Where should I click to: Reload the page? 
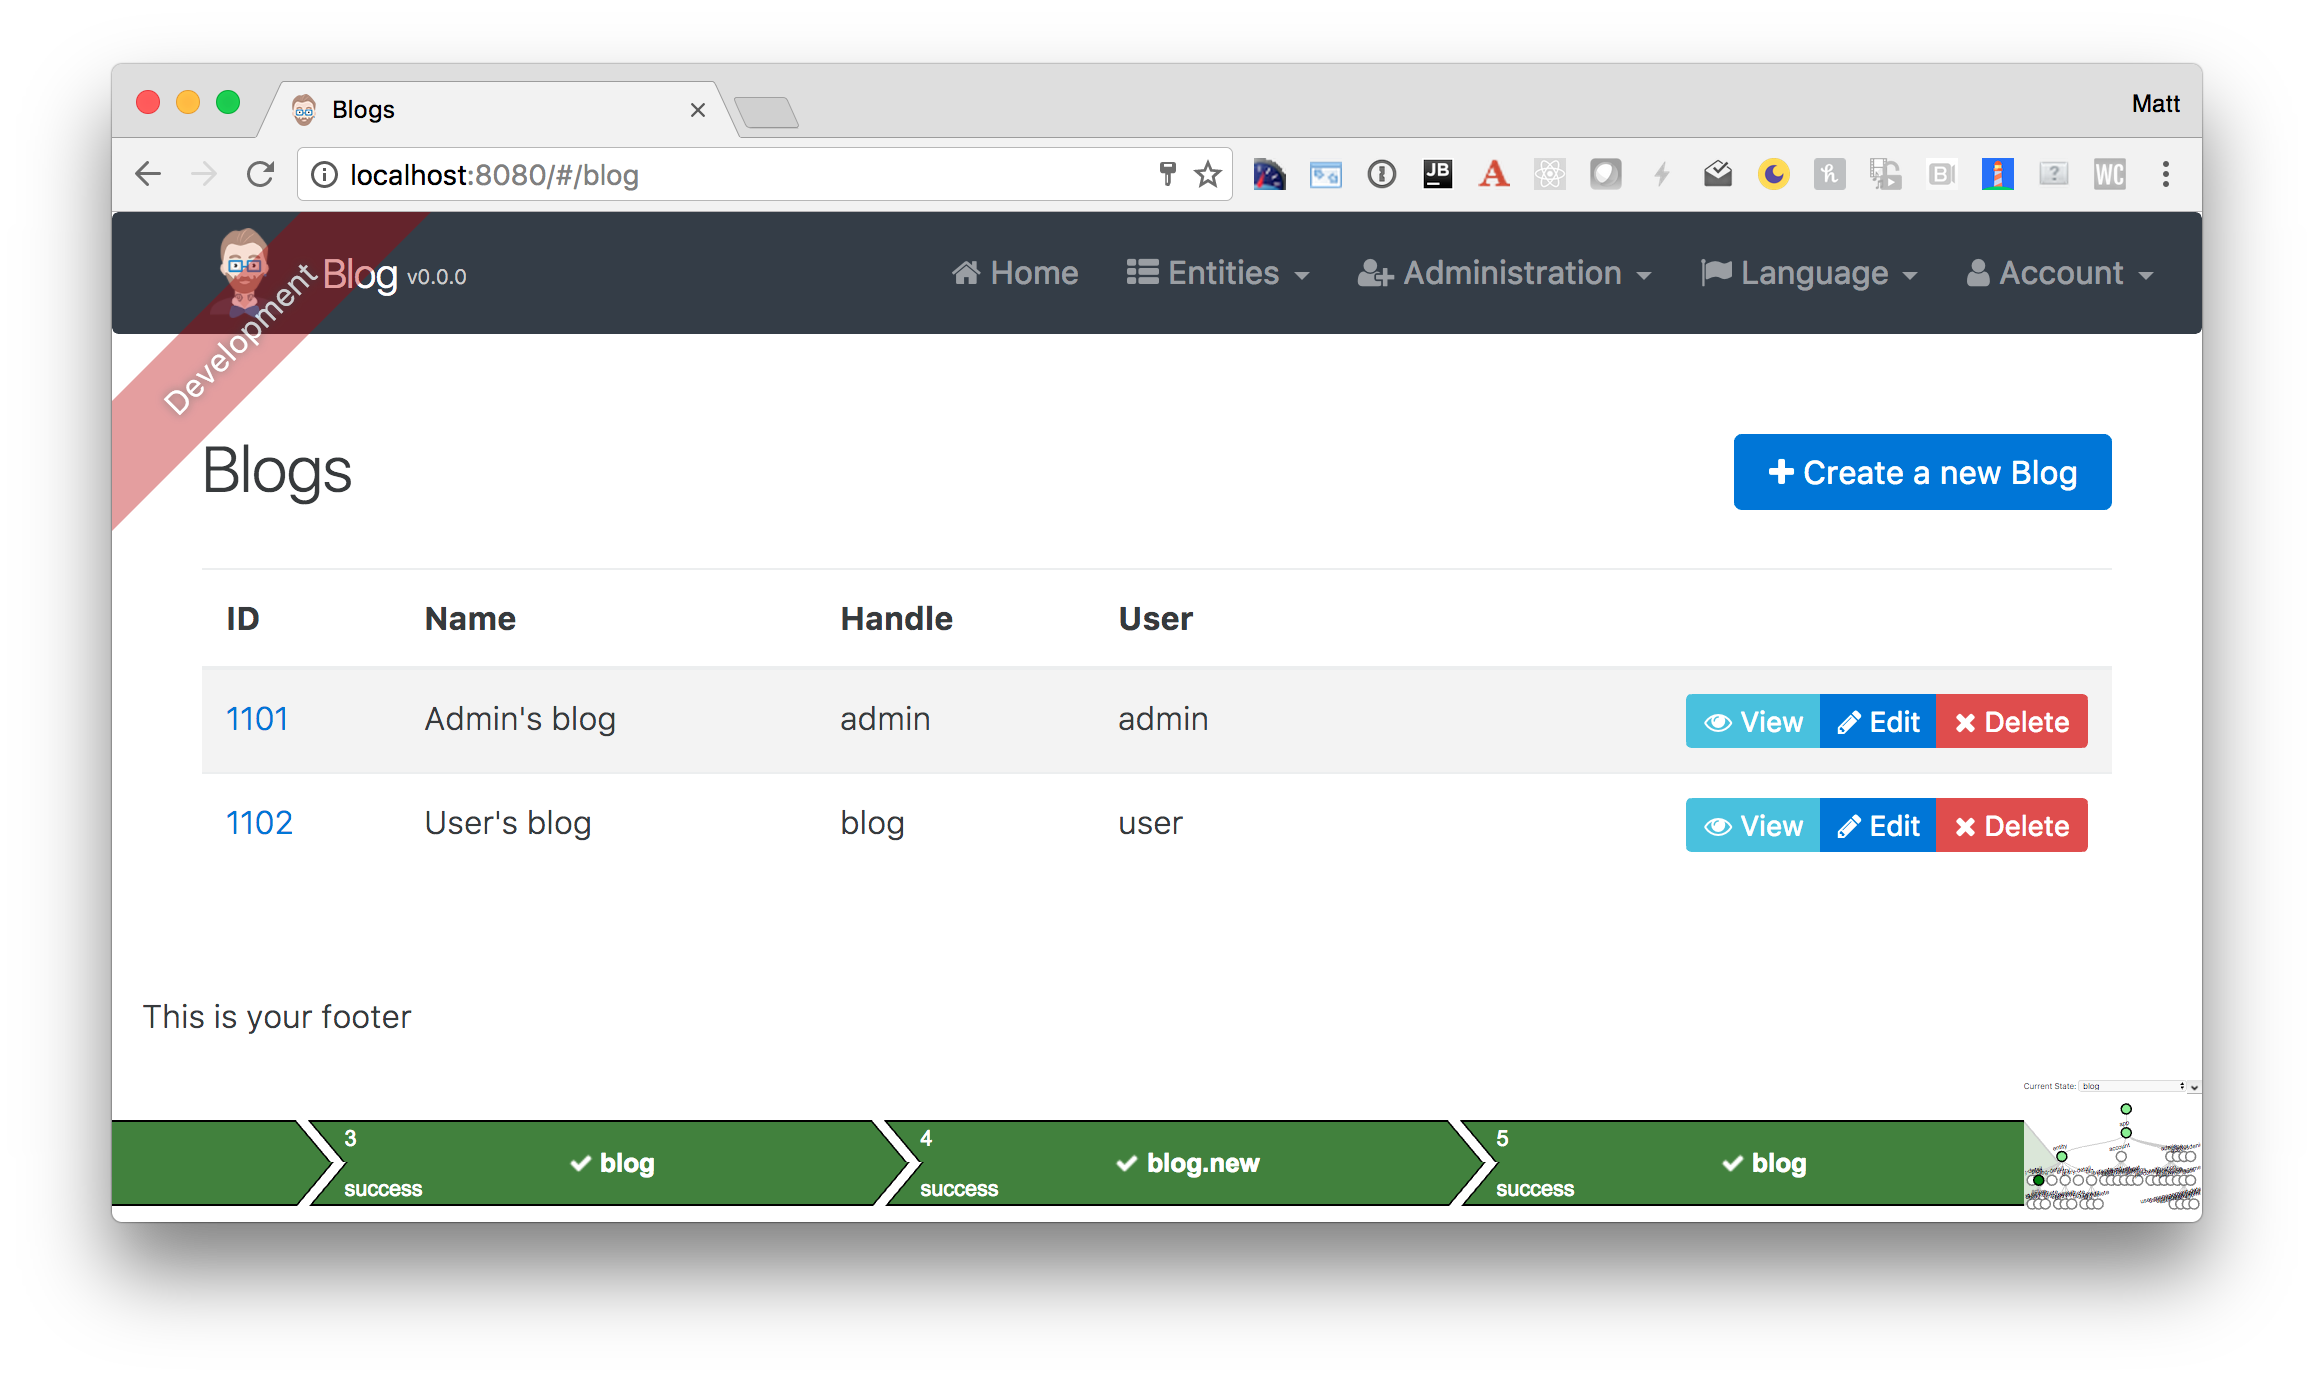coord(261,175)
